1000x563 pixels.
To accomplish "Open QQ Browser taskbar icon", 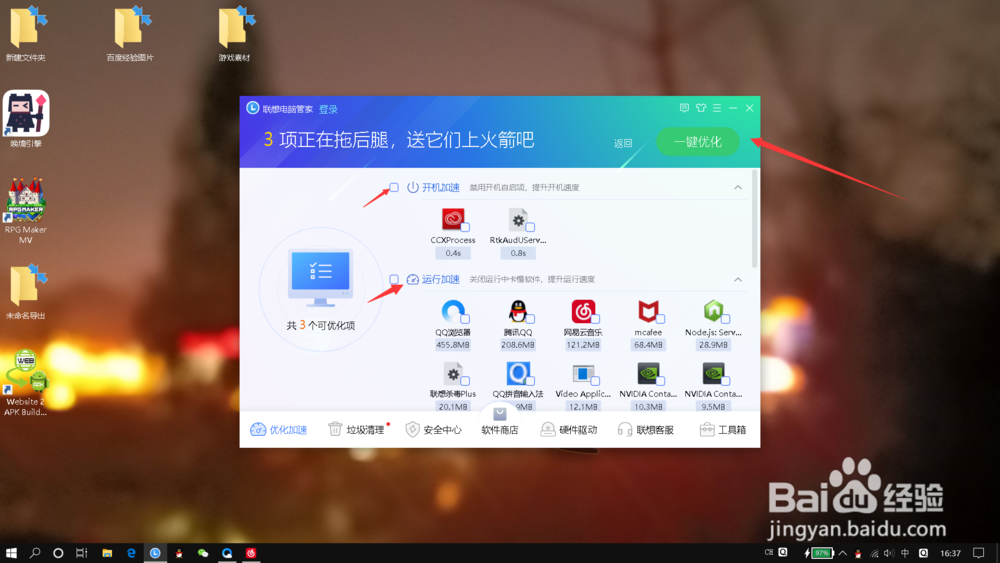I will click(227, 553).
